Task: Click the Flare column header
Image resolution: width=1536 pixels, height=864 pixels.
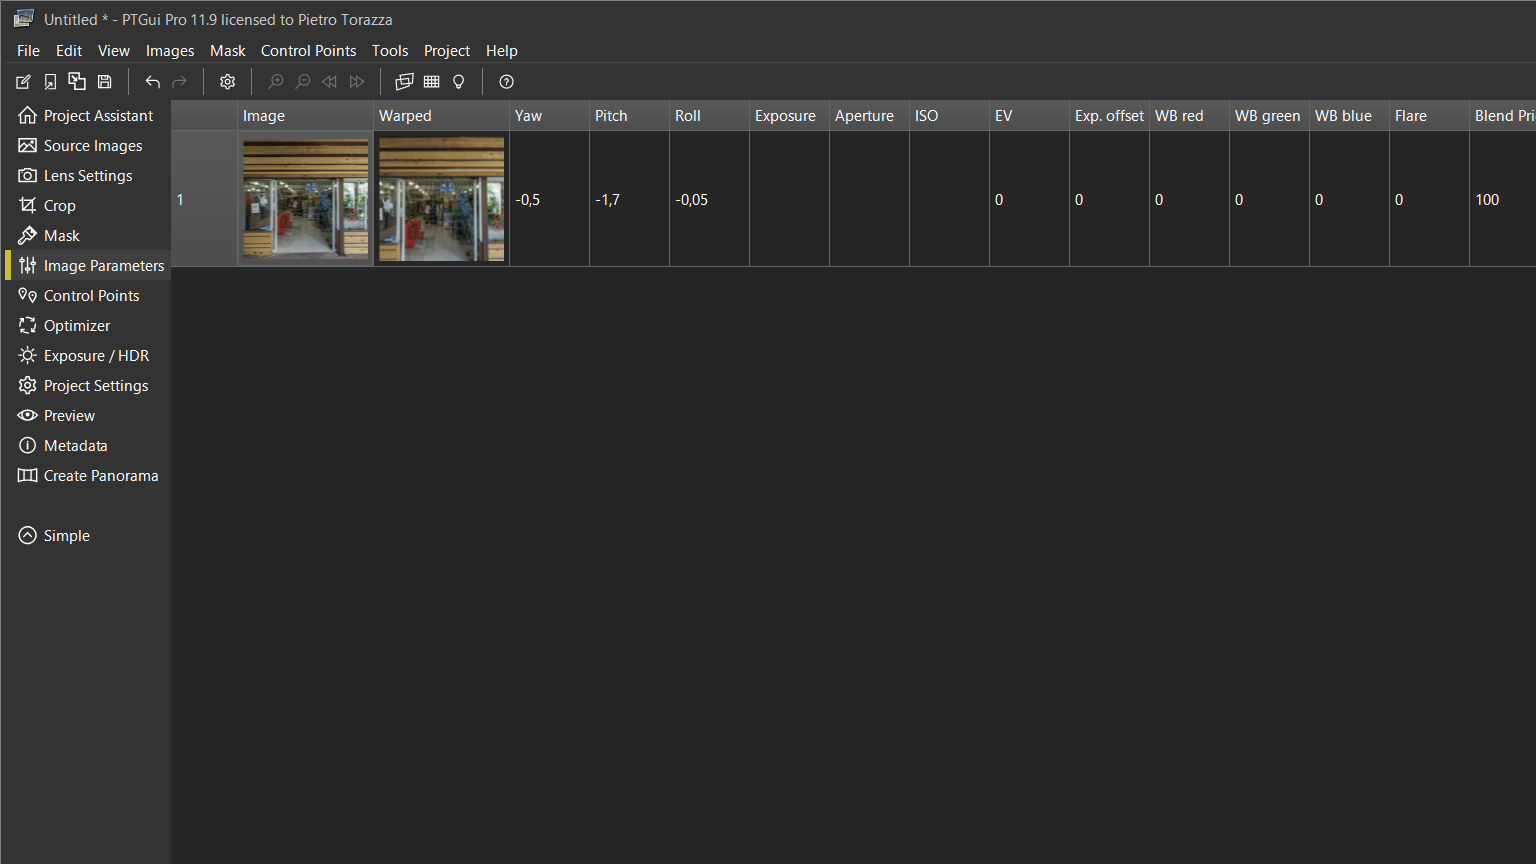Action: [1429, 116]
